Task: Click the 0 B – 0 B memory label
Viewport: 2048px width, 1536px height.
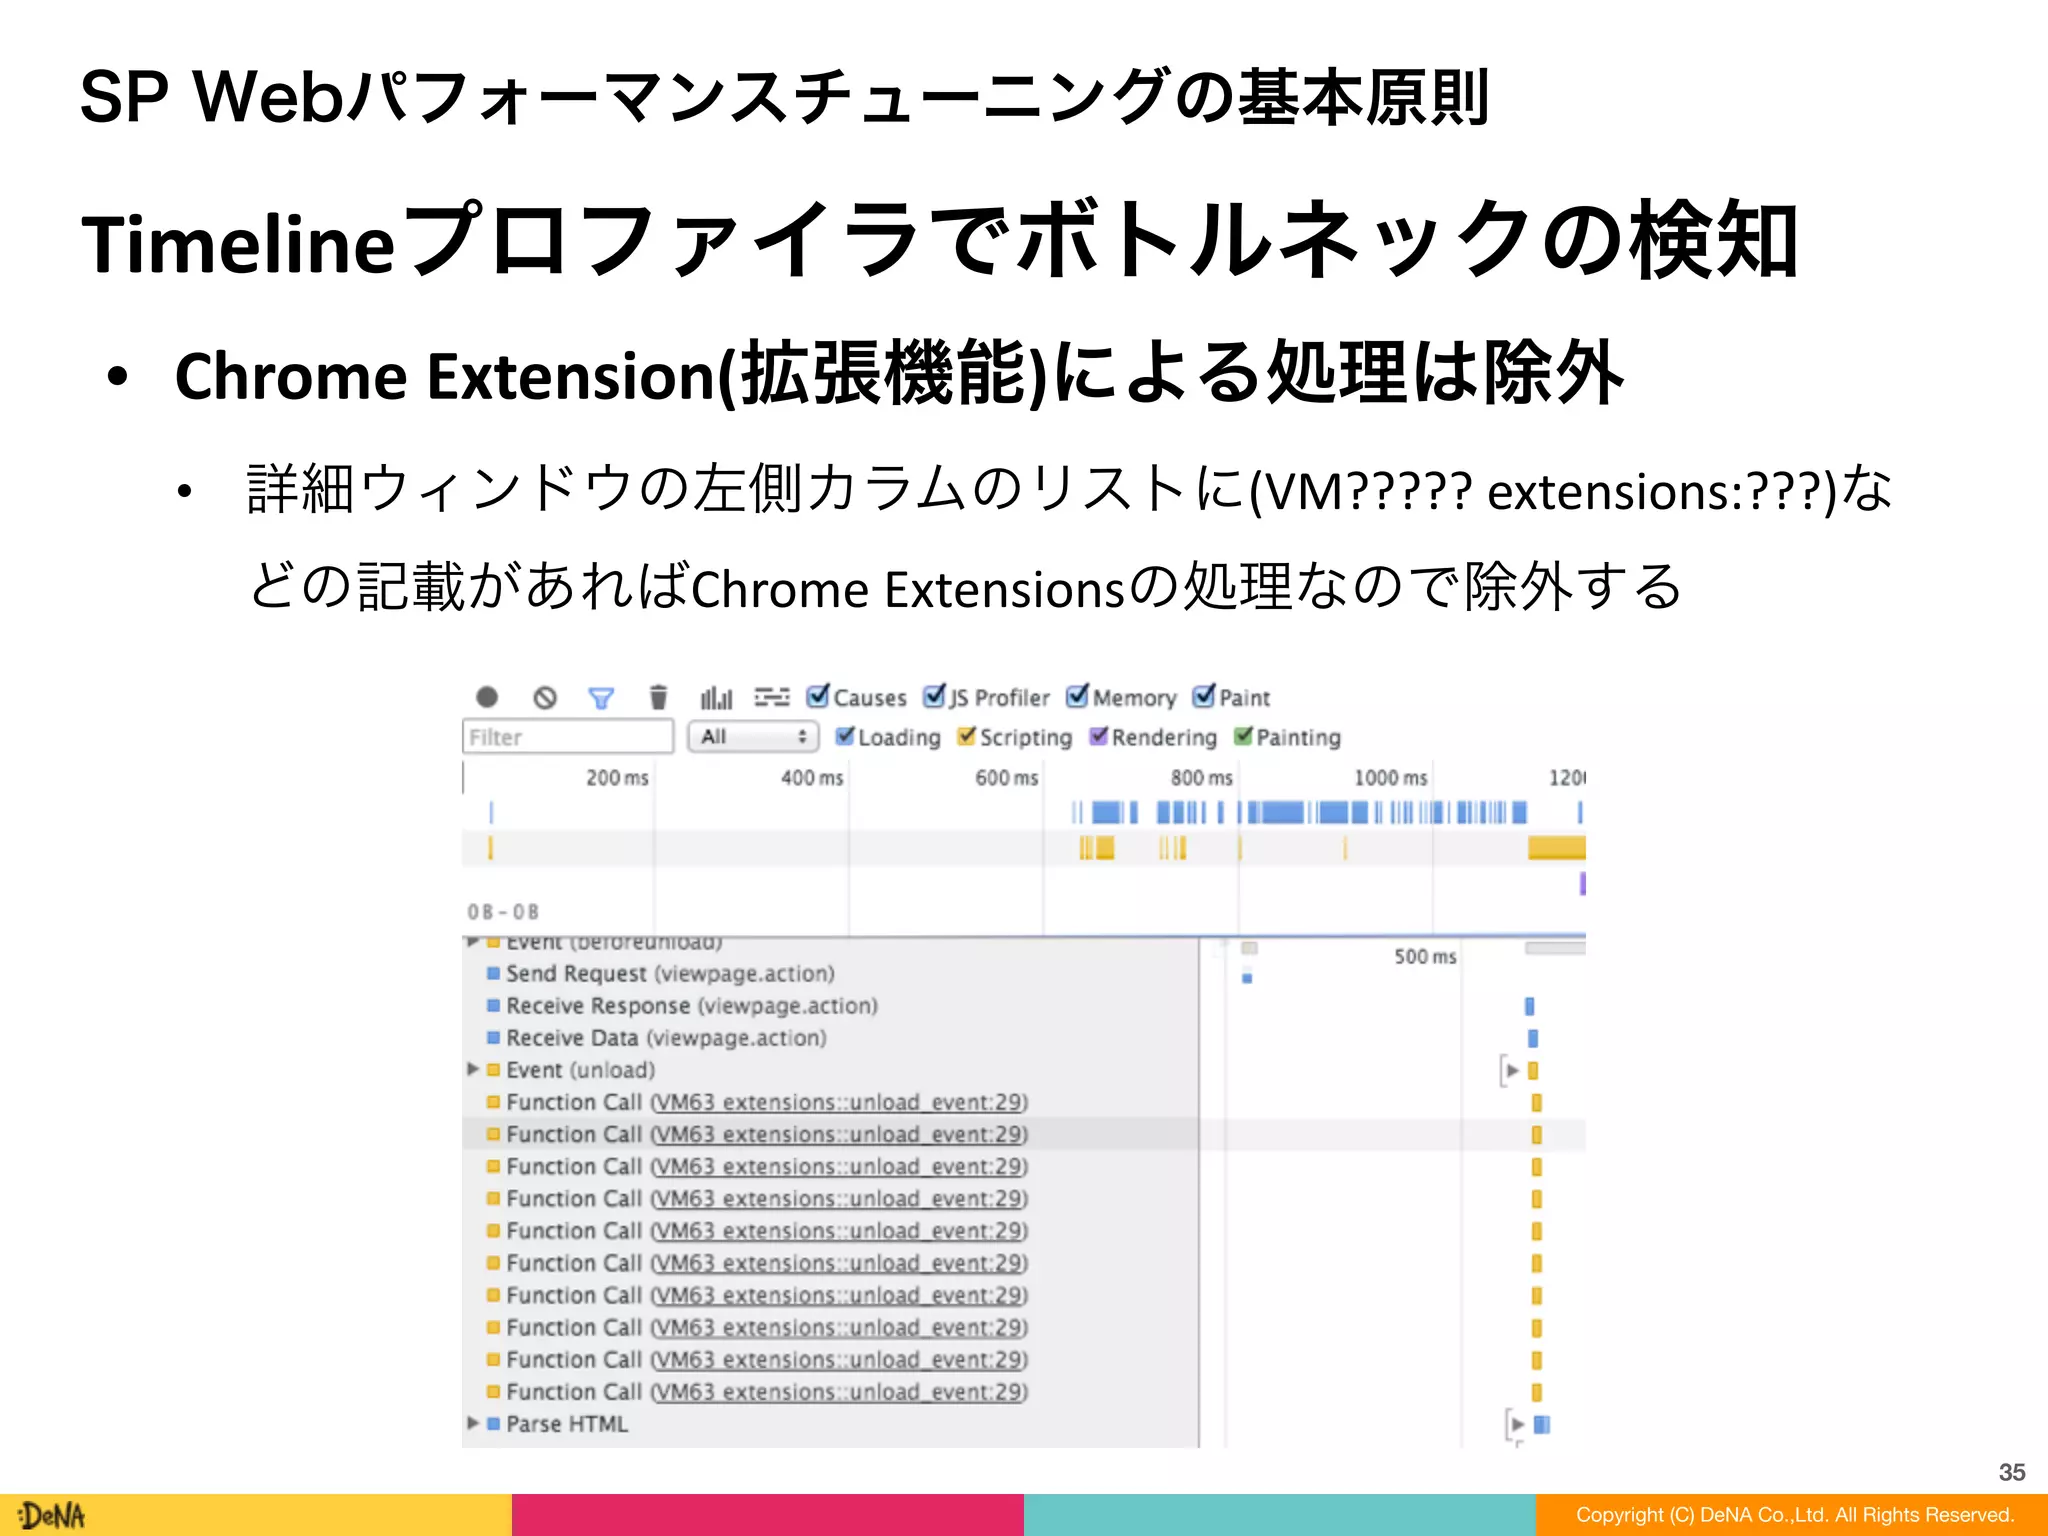Action: pos(503,911)
